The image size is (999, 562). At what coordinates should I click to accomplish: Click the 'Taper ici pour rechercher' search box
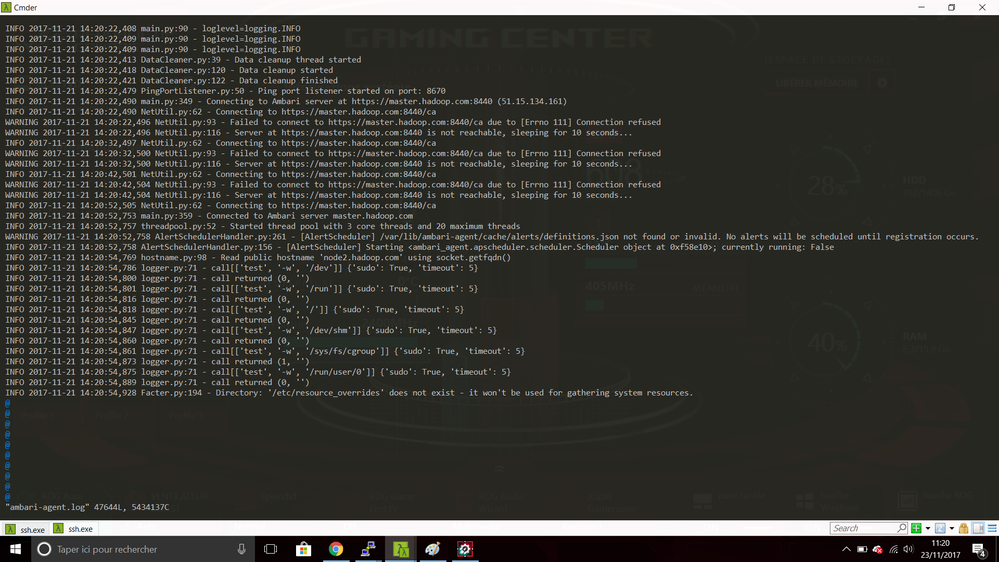[143, 549]
